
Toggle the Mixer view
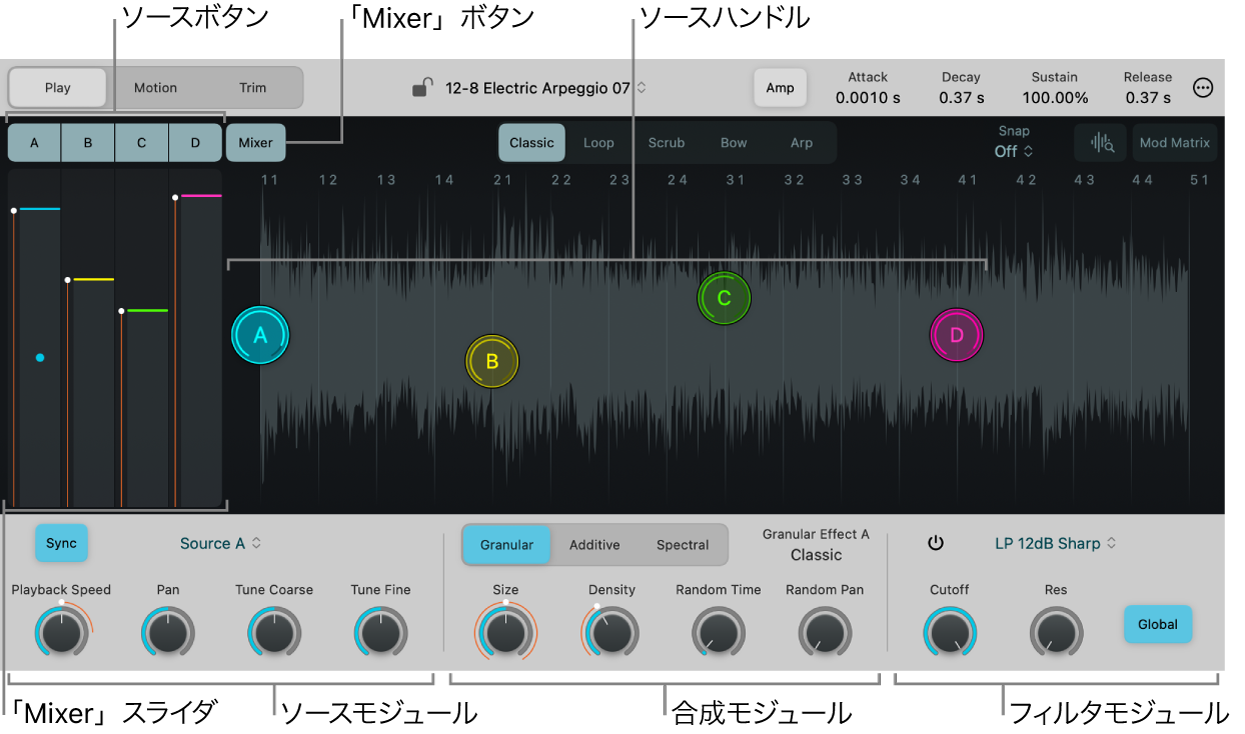tap(255, 142)
